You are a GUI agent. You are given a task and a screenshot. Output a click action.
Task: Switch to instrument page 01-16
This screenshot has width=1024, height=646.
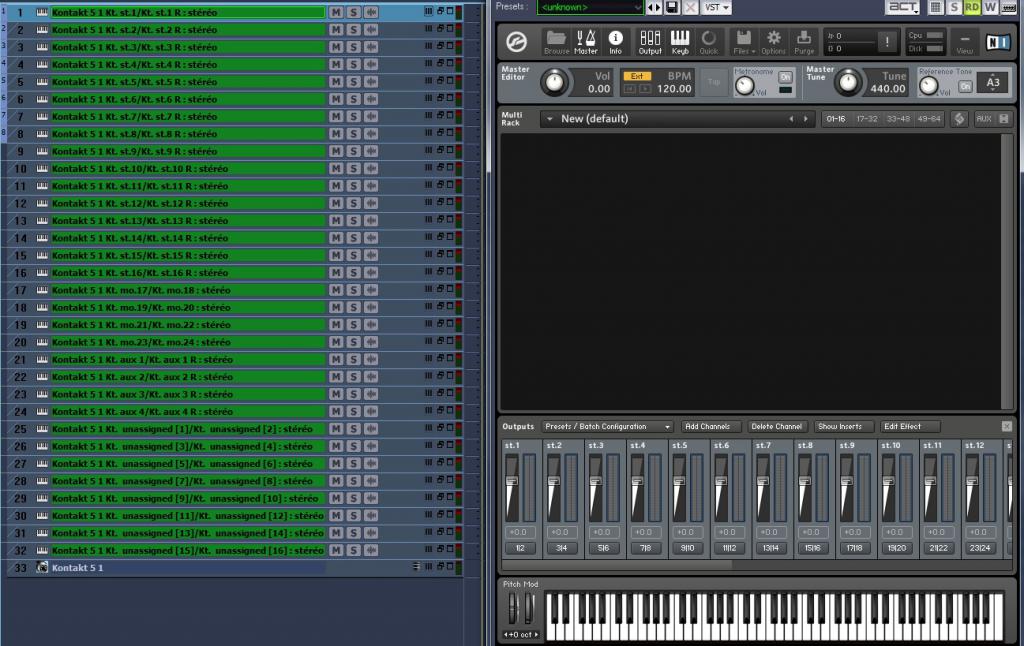835,119
